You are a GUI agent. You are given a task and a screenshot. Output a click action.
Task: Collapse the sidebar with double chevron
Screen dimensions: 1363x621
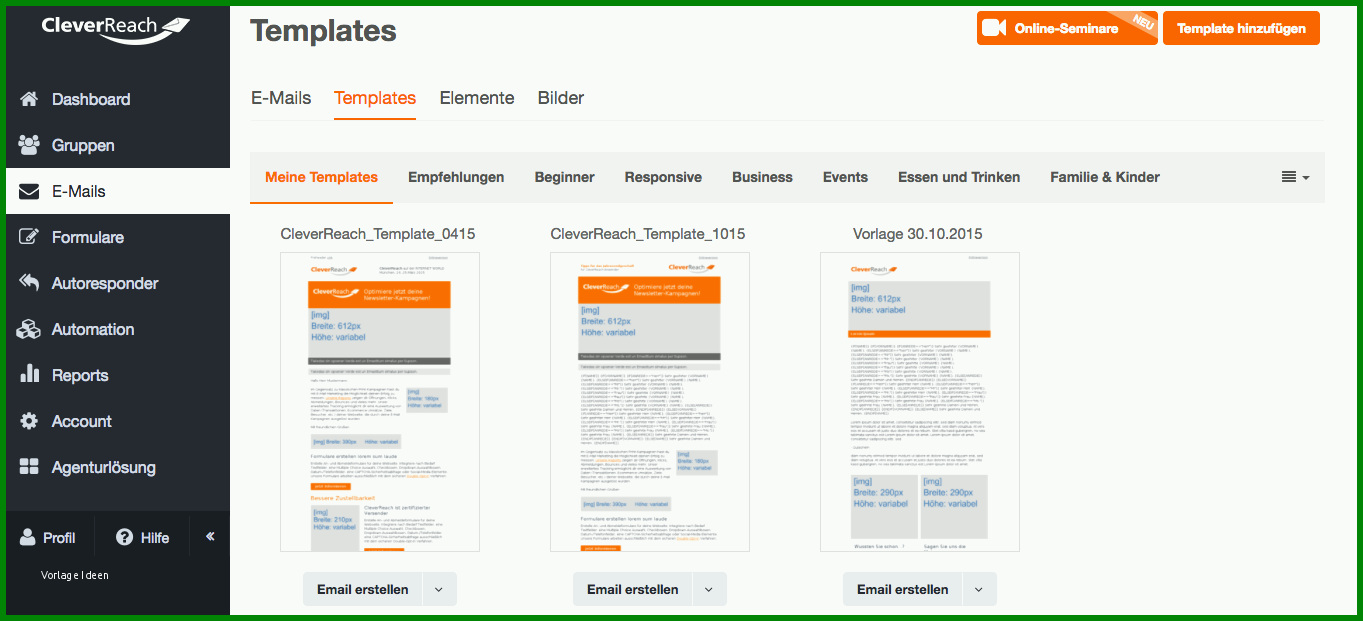pyautogui.click(x=210, y=537)
